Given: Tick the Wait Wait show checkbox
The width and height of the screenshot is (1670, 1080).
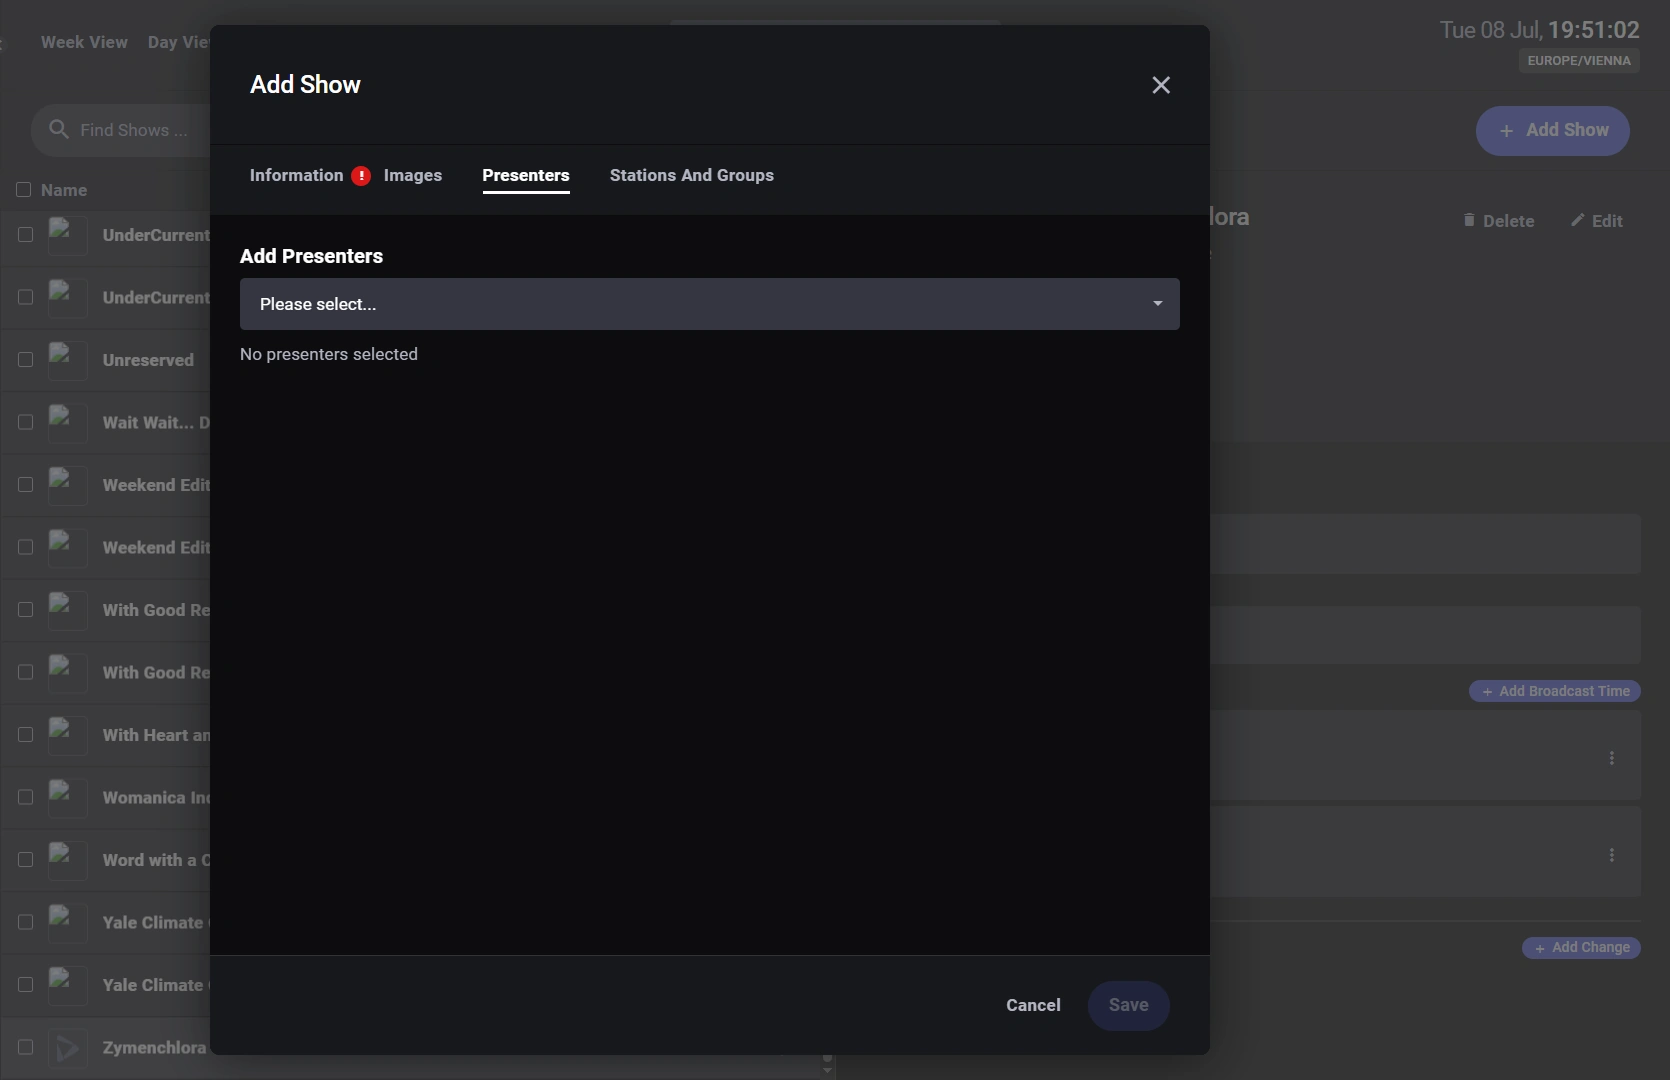Looking at the screenshot, I should [26, 422].
